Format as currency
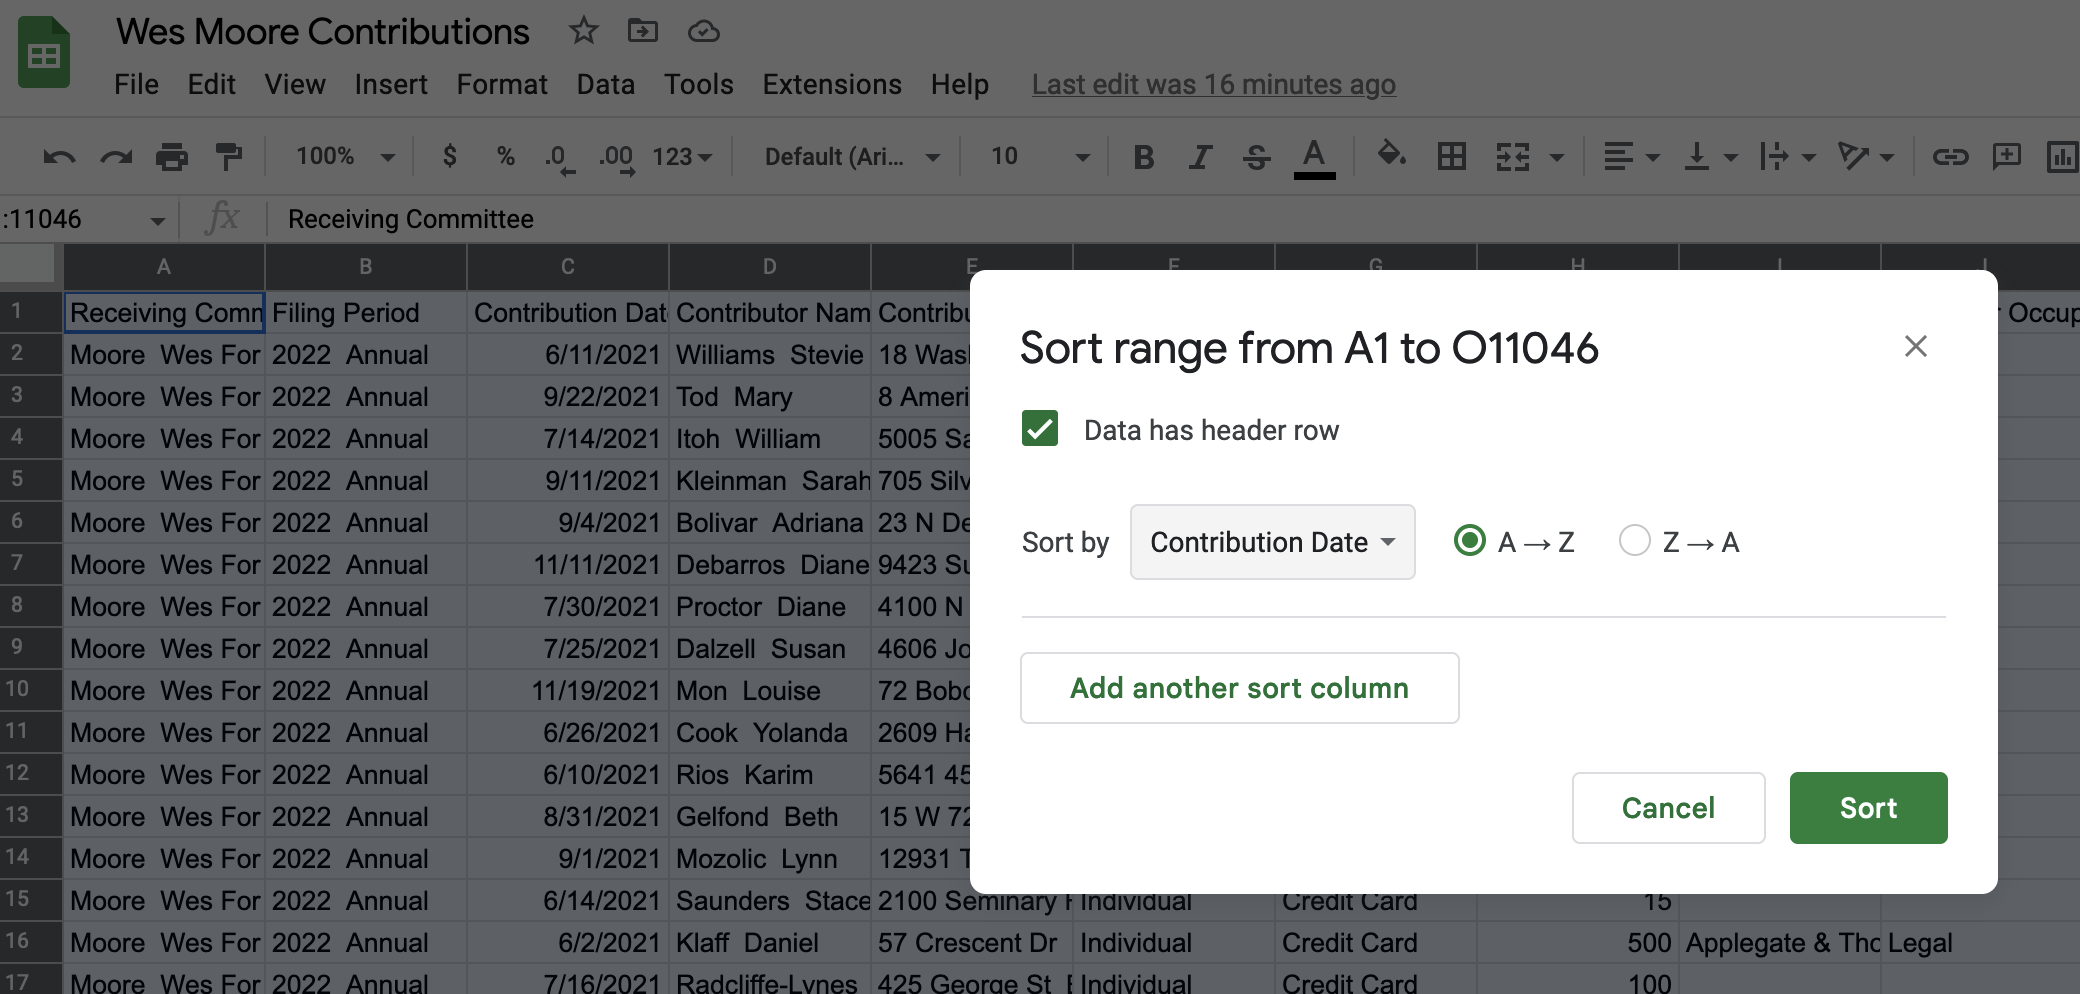 coord(450,156)
